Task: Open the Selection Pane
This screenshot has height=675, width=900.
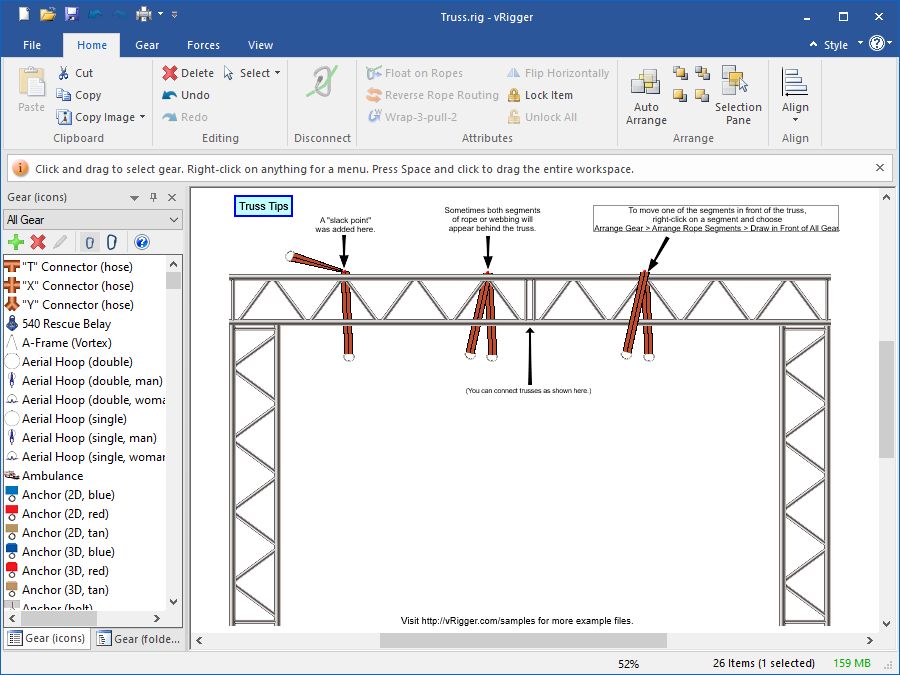Action: 738,84
